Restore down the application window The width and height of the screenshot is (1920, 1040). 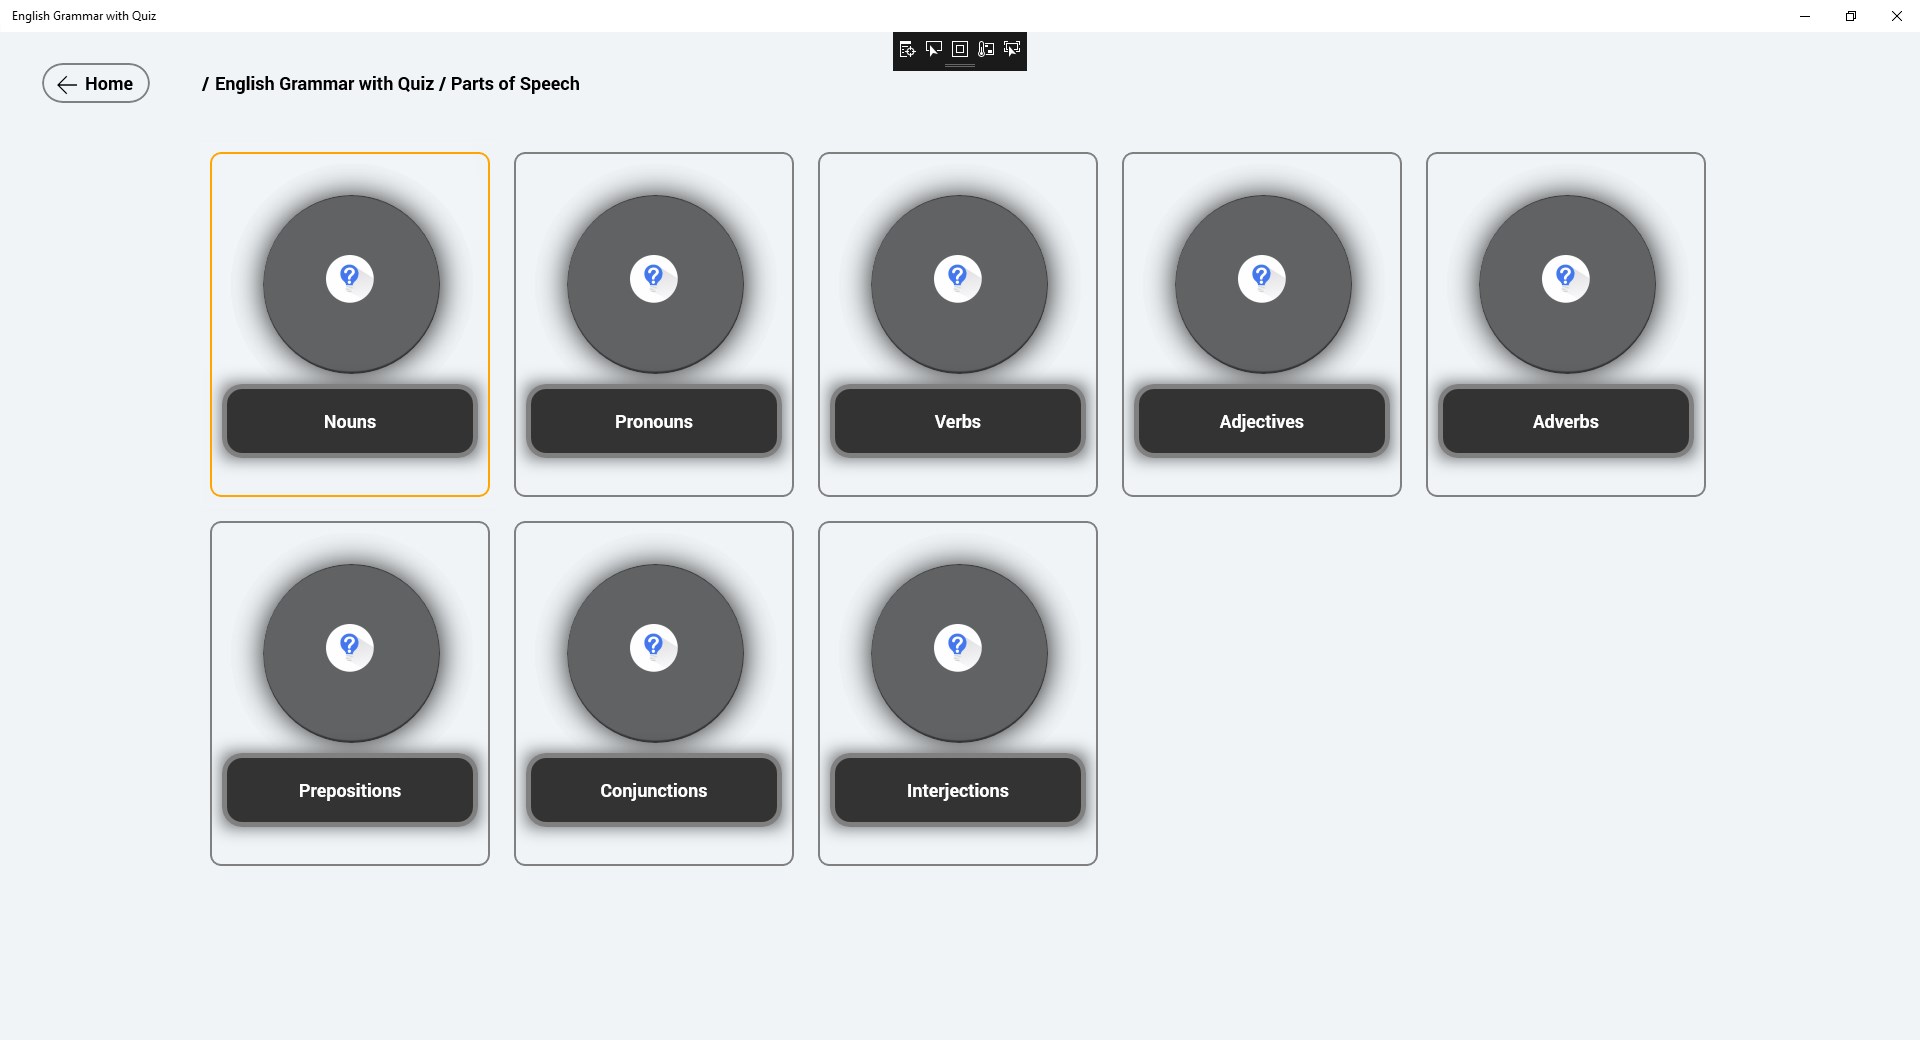pyautogui.click(x=1851, y=16)
